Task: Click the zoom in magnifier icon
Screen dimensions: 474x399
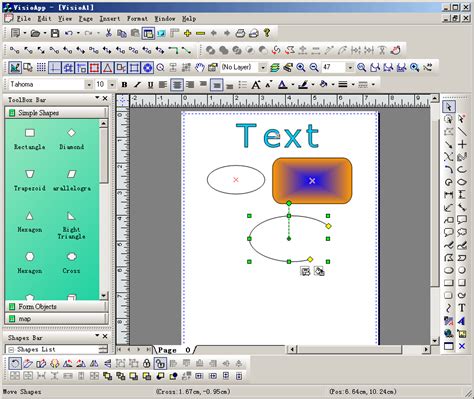Action: (x=301, y=68)
